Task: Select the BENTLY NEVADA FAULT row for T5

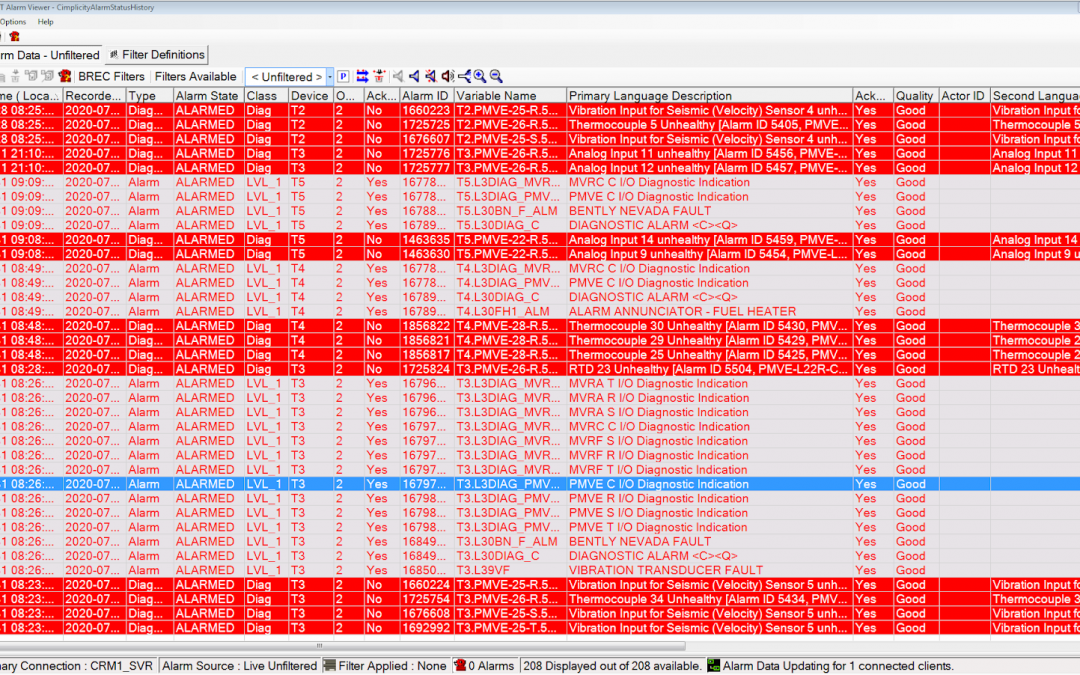Action: 640,211
